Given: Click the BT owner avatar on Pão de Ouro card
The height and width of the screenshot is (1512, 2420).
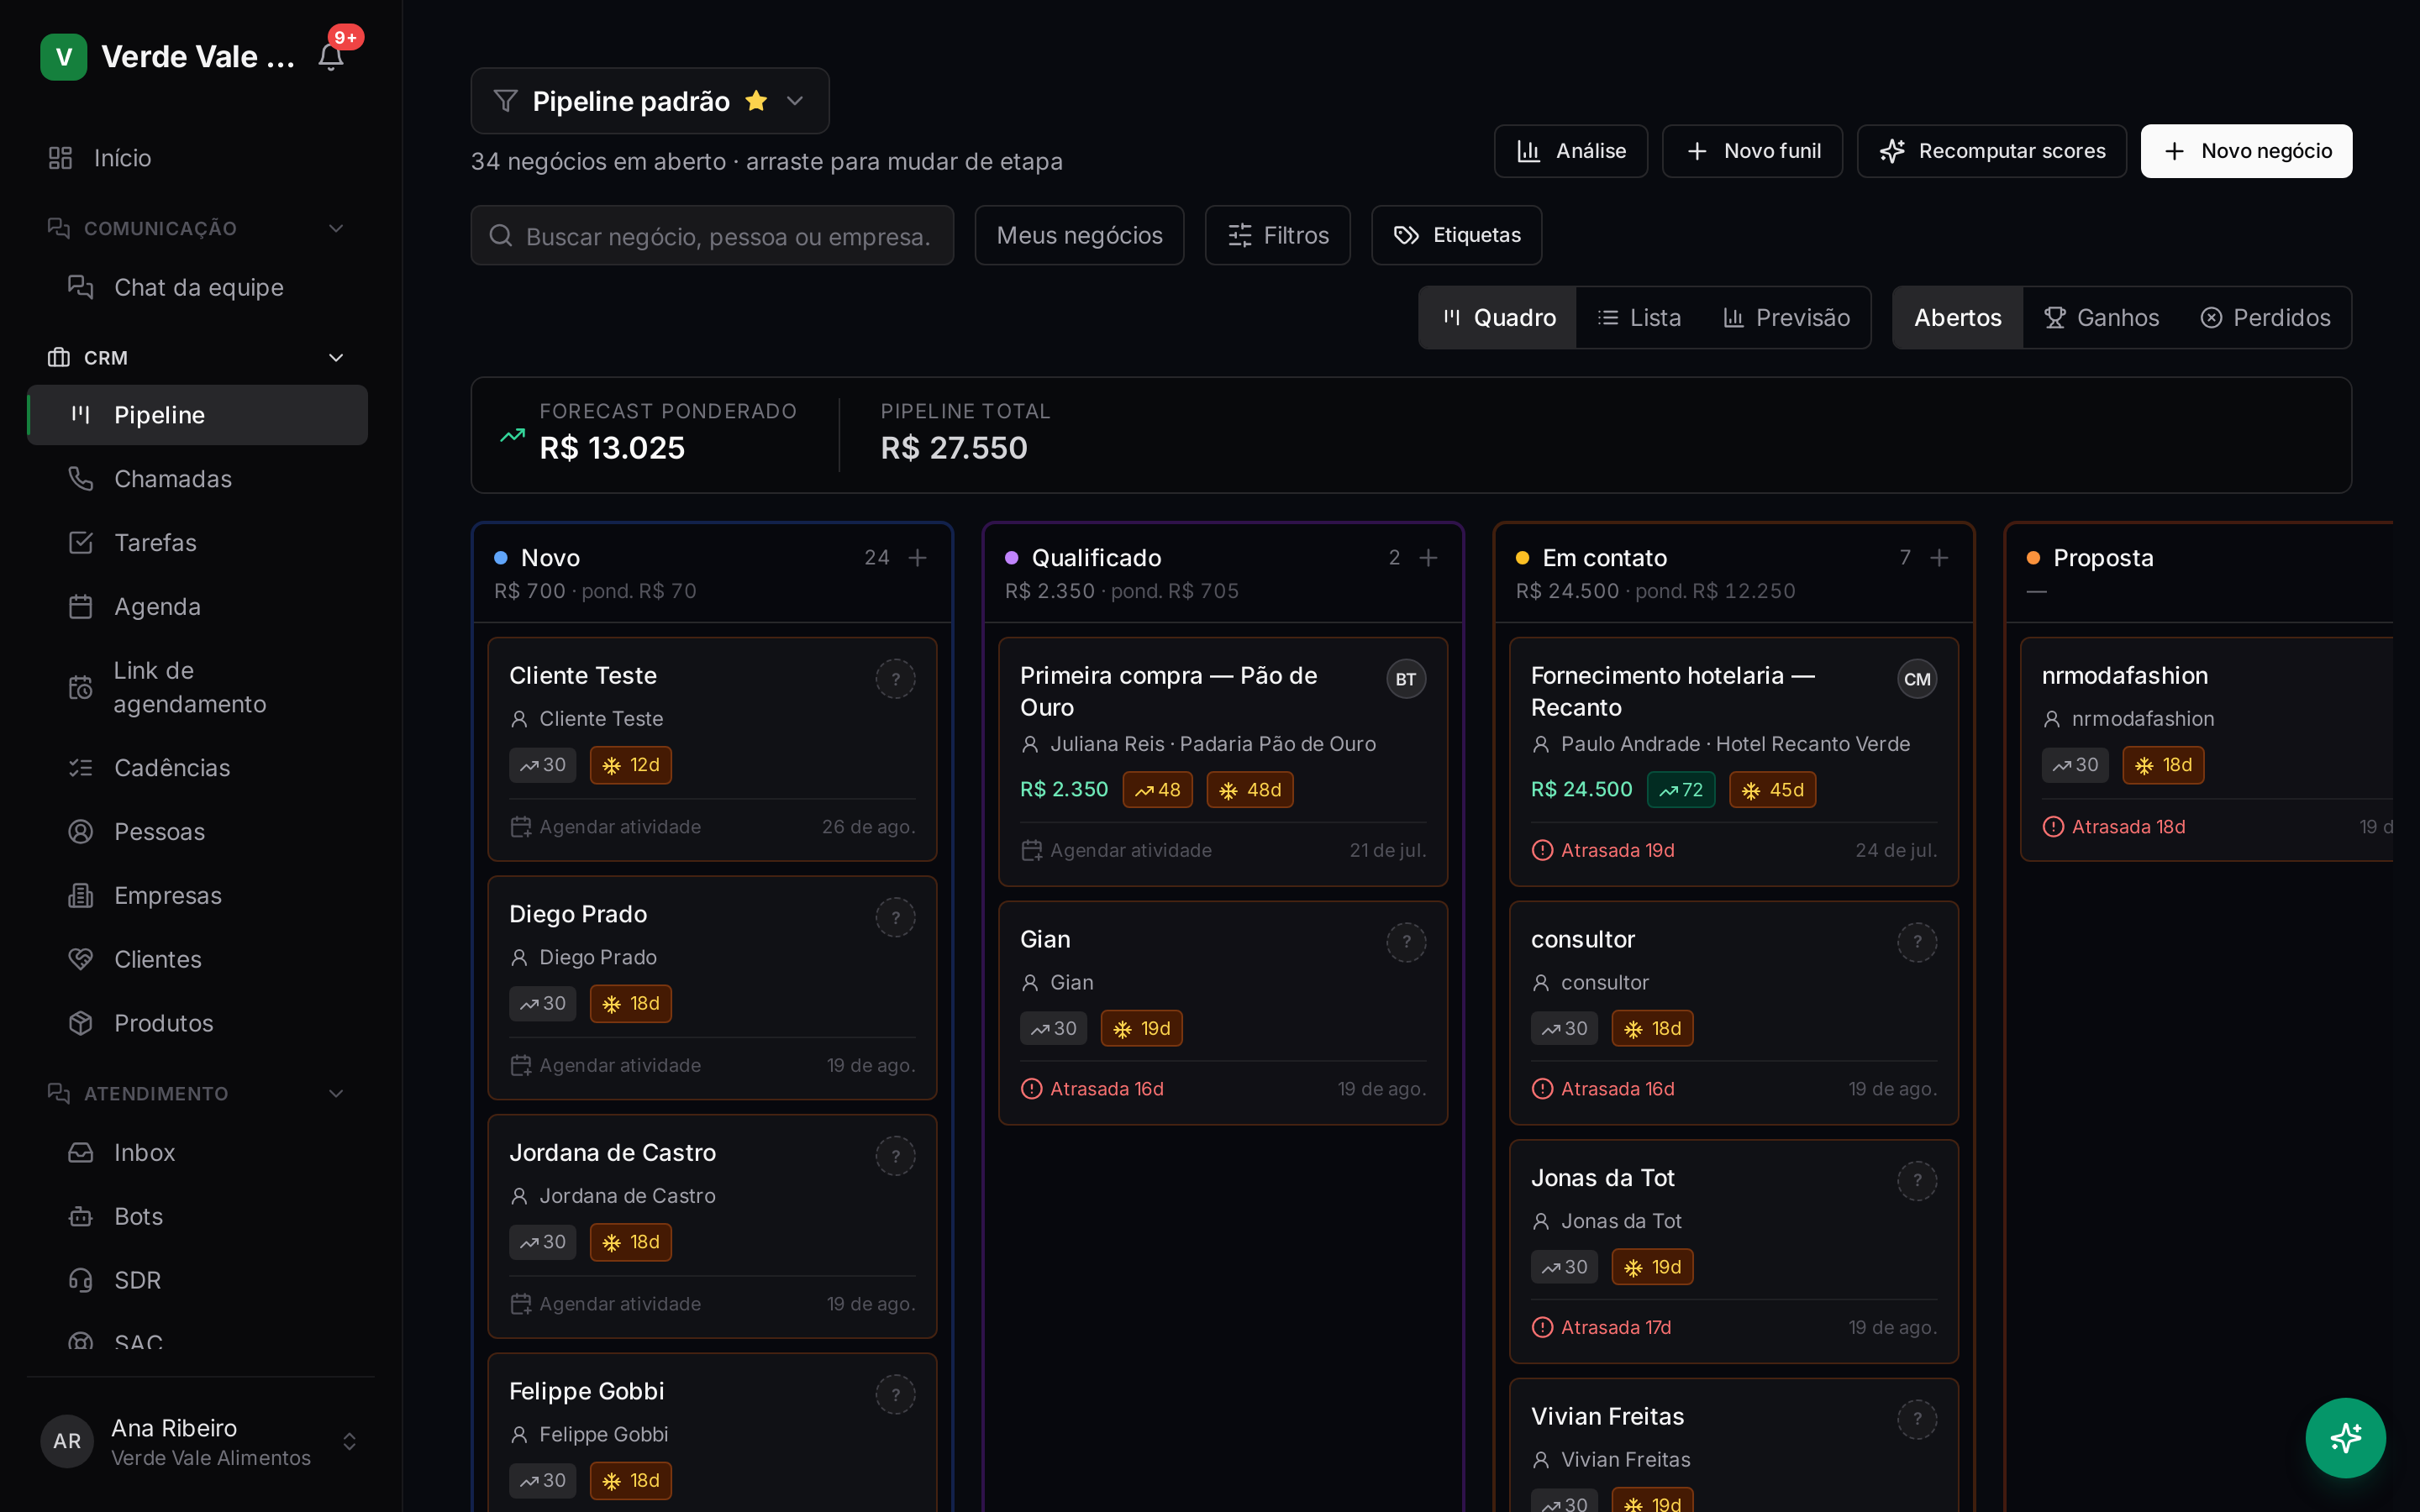Looking at the screenshot, I should 1405,679.
